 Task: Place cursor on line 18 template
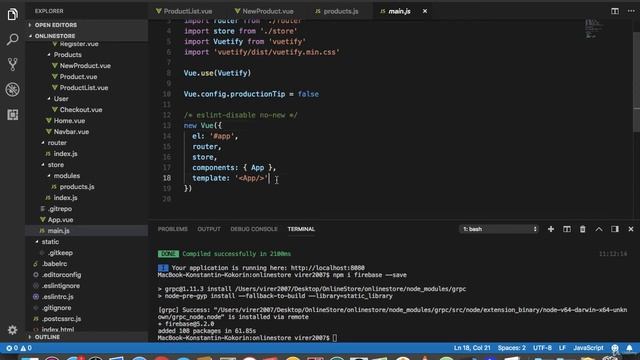click(x=231, y=178)
